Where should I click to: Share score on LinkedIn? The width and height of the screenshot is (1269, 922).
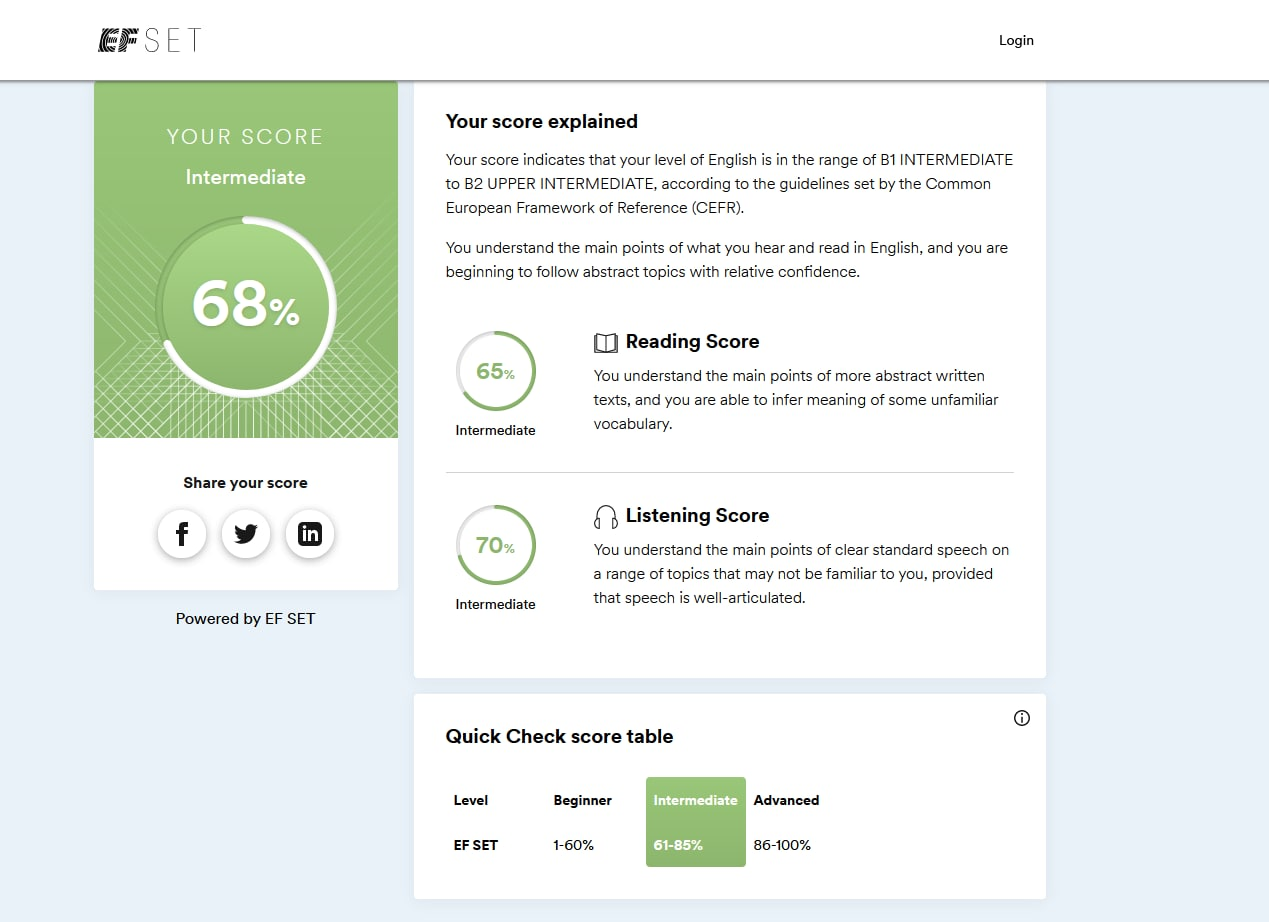[x=310, y=534]
